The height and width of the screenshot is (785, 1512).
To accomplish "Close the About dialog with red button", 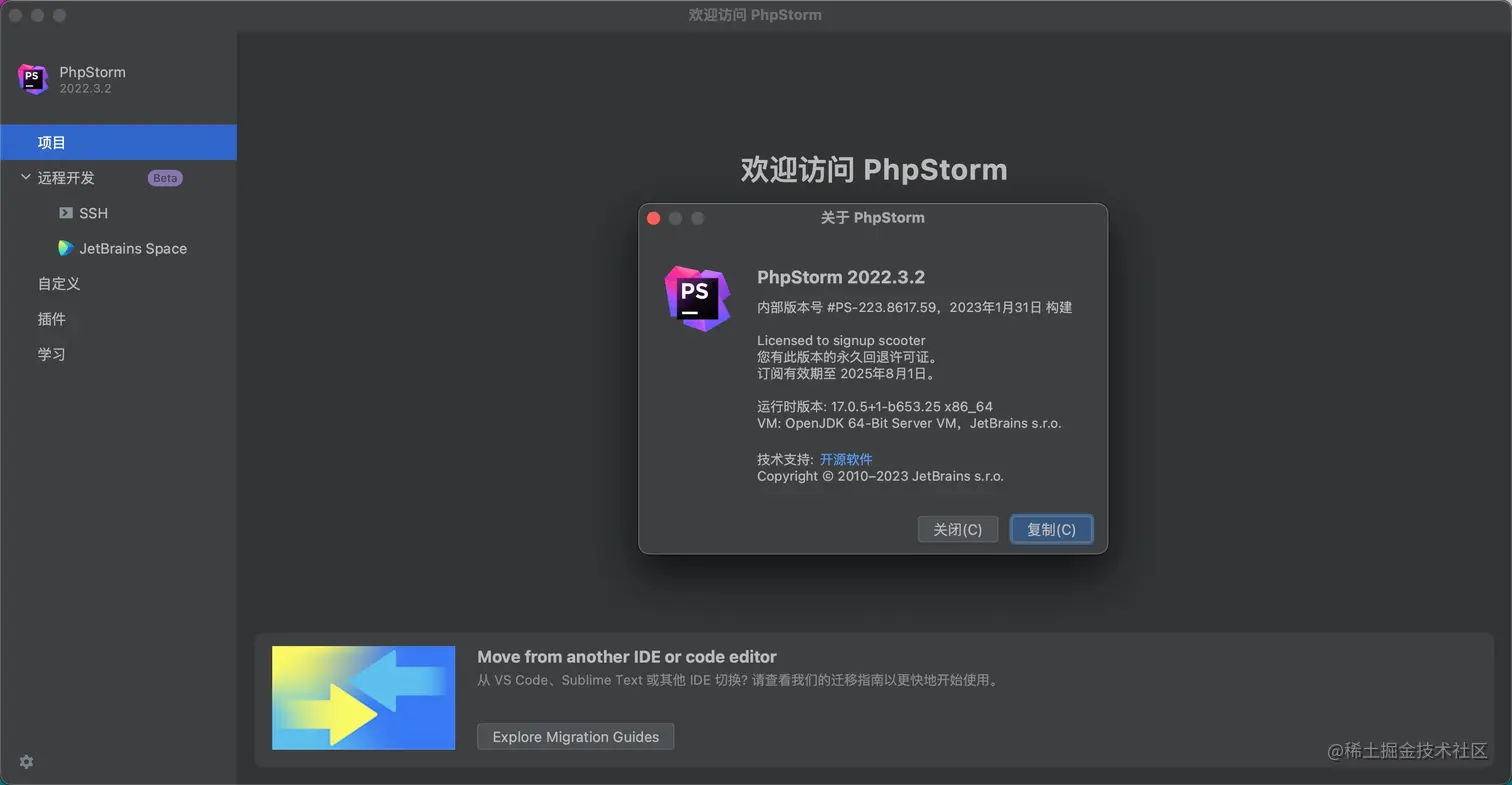I will (654, 218).
